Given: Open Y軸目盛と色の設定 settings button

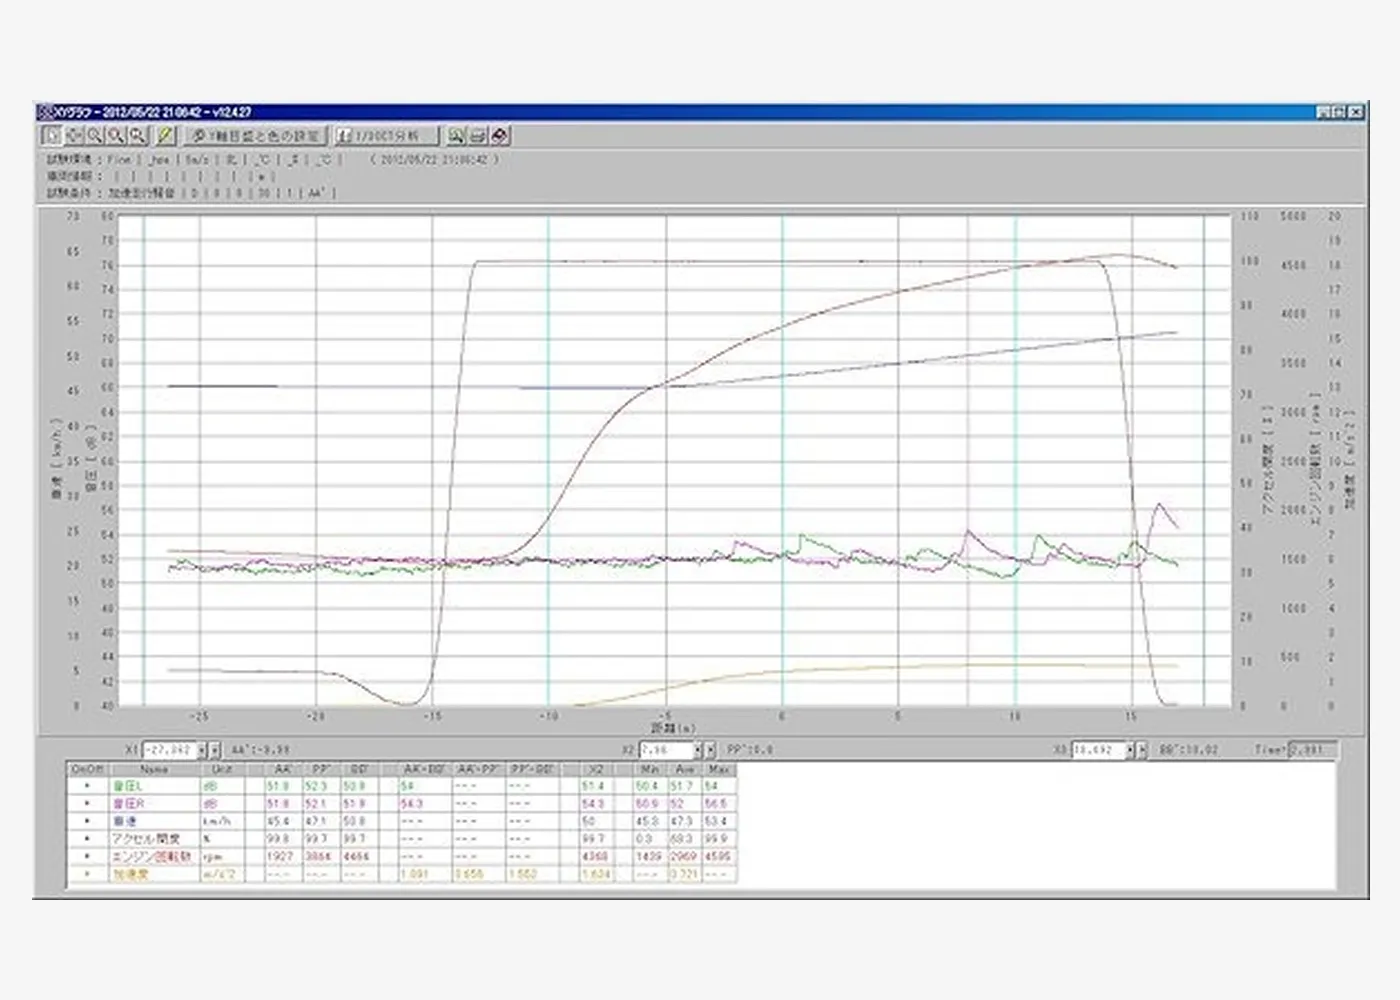Looking at the screenshot, I should click(256, 136).
